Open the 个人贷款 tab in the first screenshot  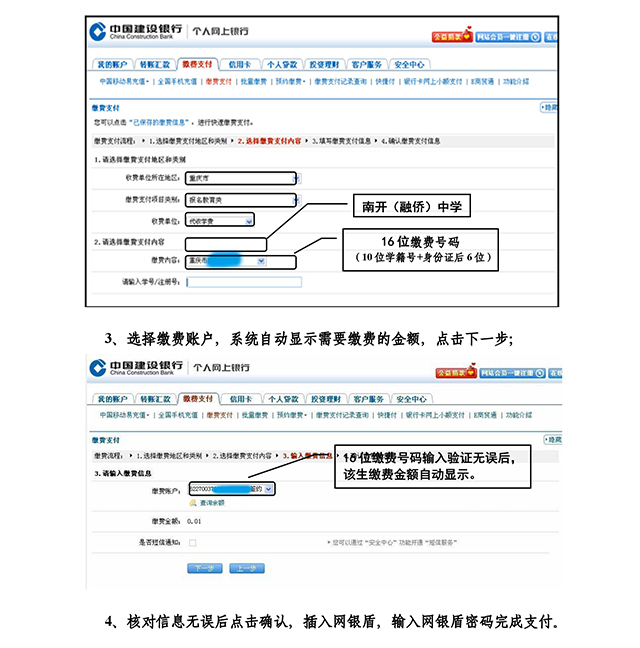pos(282,64)
